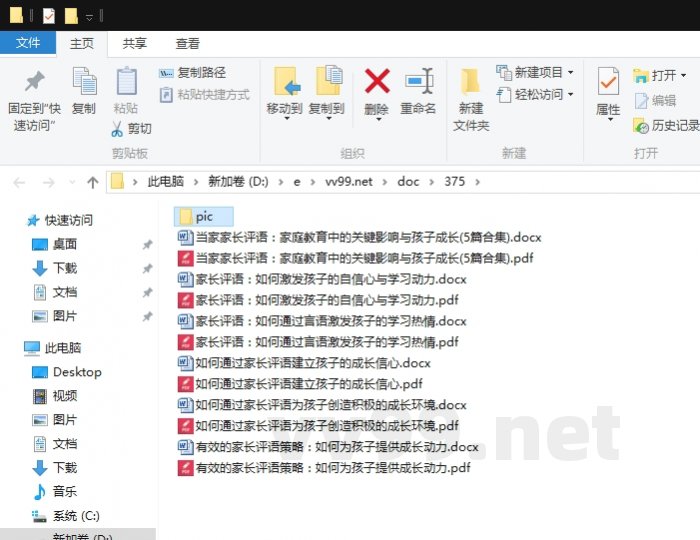
Task: Switch to the Share (共享) tab
Action: [x=134, y=43]
